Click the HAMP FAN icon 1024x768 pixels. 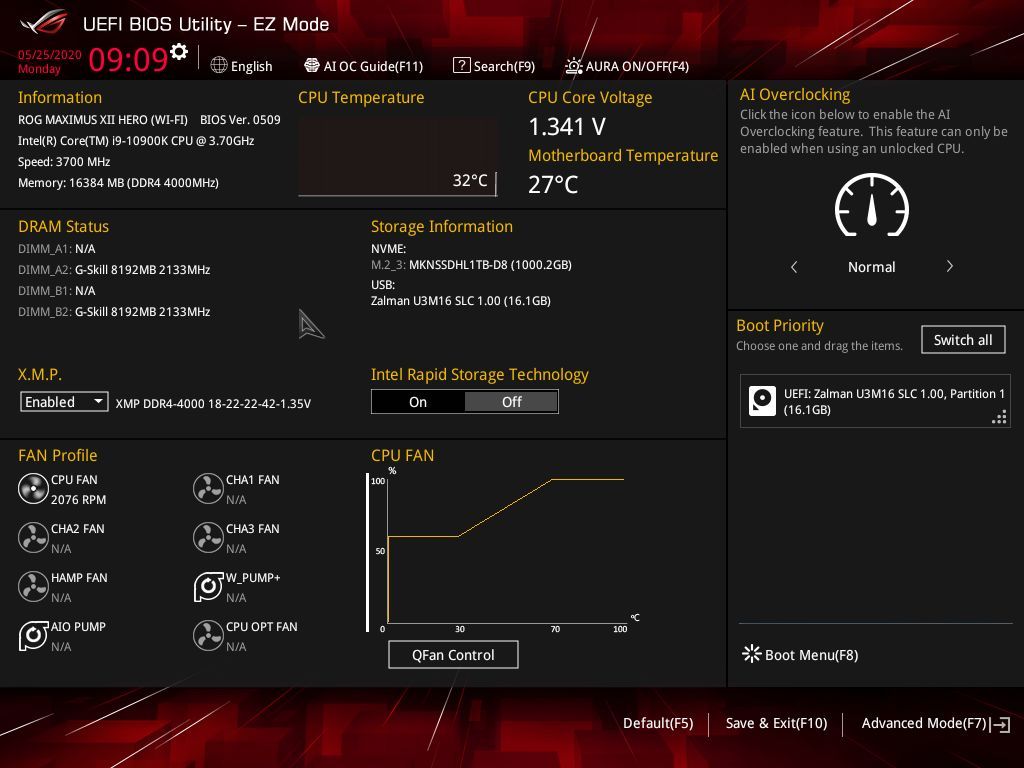[33, 586]
